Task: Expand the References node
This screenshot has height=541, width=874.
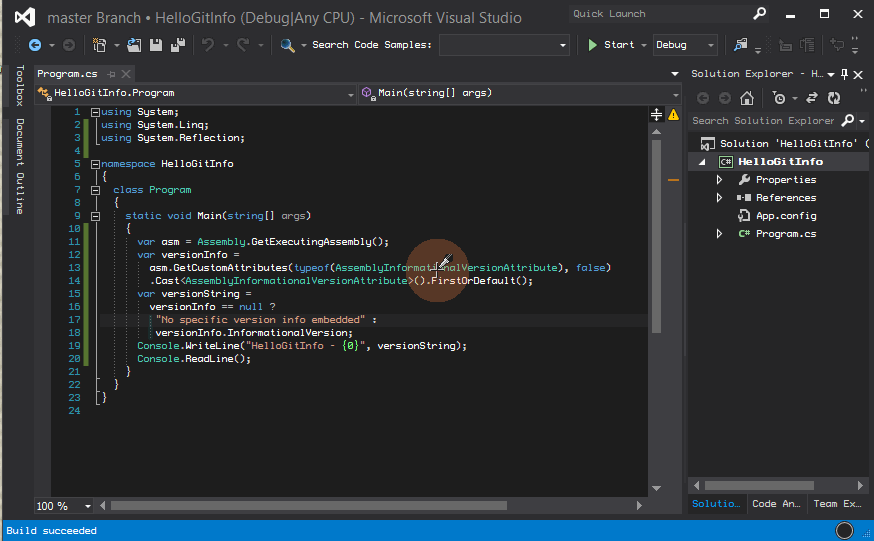Action: tap(720, 197)
